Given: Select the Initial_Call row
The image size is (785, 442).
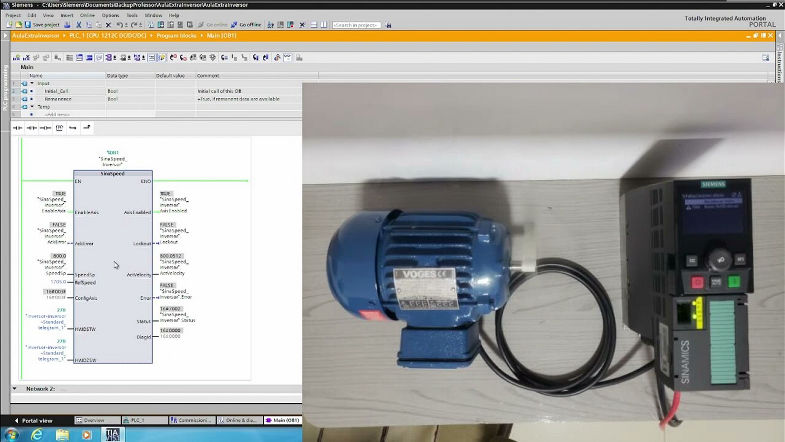Looking at the screenshot, I should 156,91.
